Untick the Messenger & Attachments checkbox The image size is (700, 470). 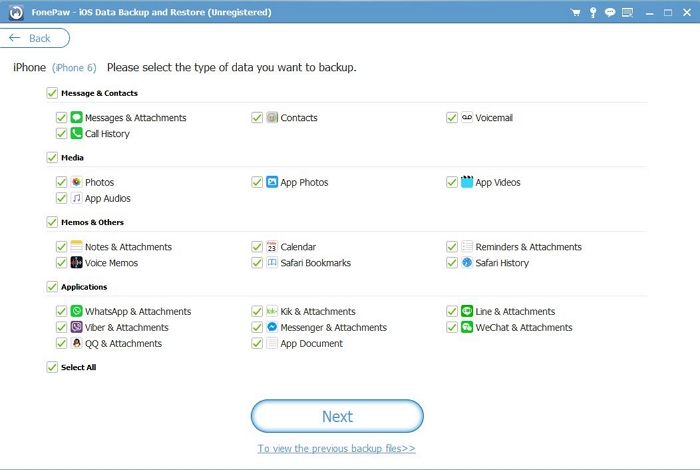[257, 327]
